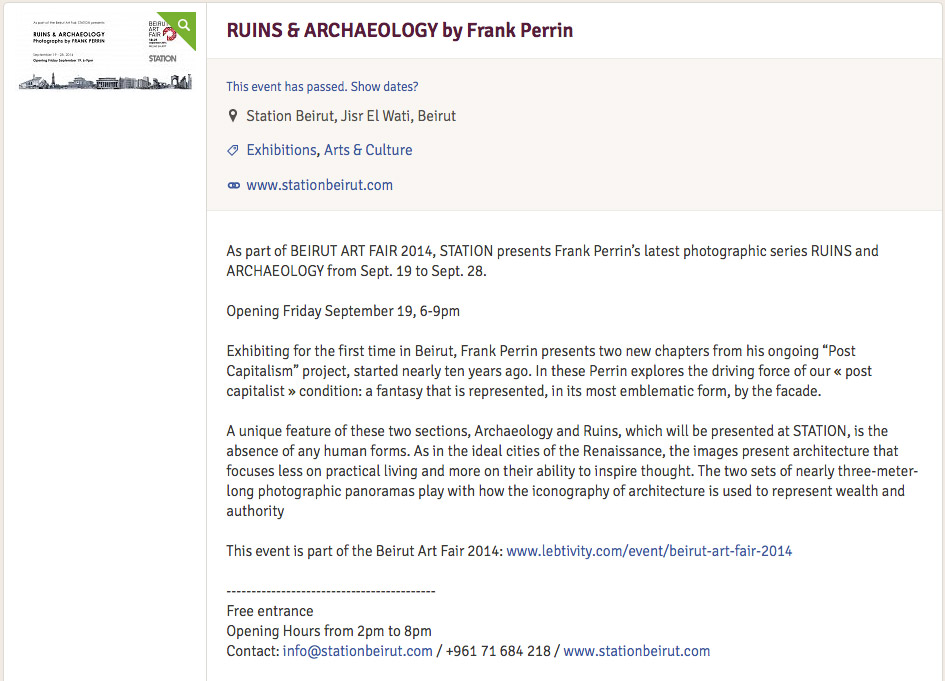Visit www.stationbeirut.com in the contact line

pyautogui.click(x=636, y=651)
